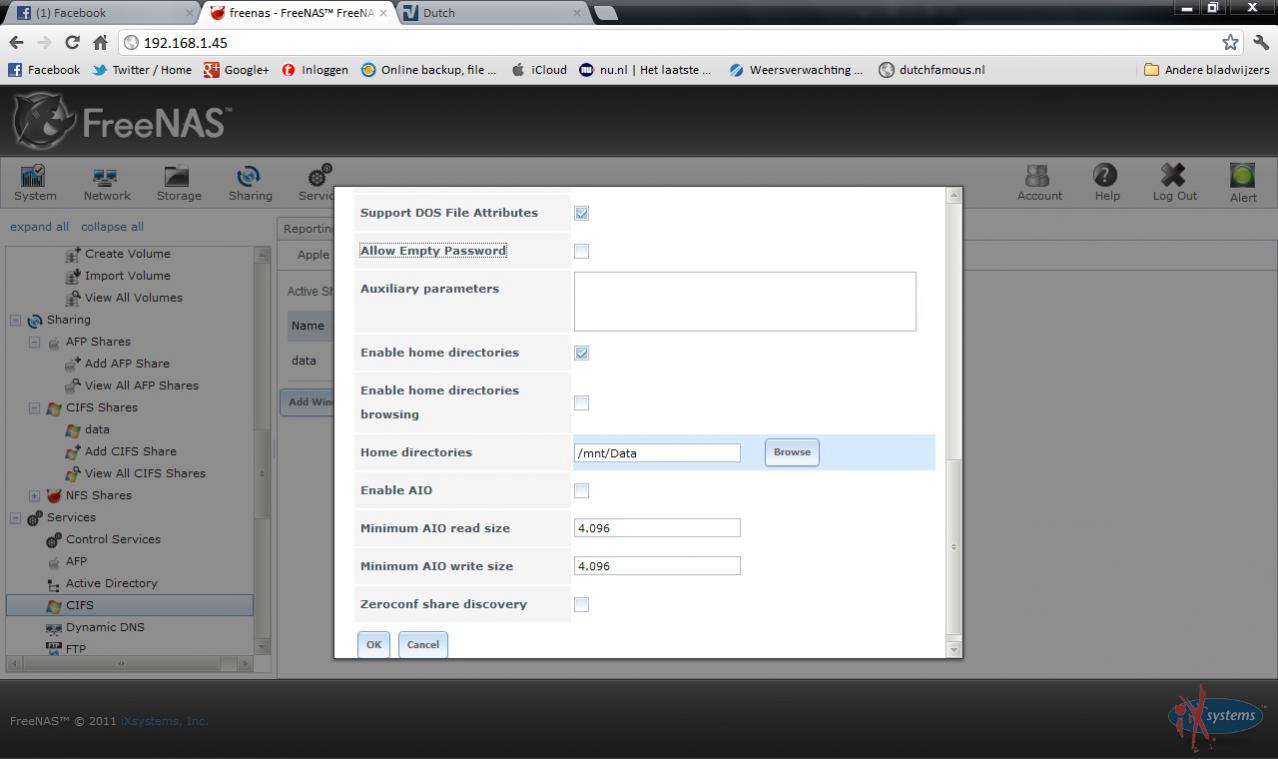This screenshot has width=1278, height=759.
Task: Cancel the CIFS settings dialog
Action: 423,645
